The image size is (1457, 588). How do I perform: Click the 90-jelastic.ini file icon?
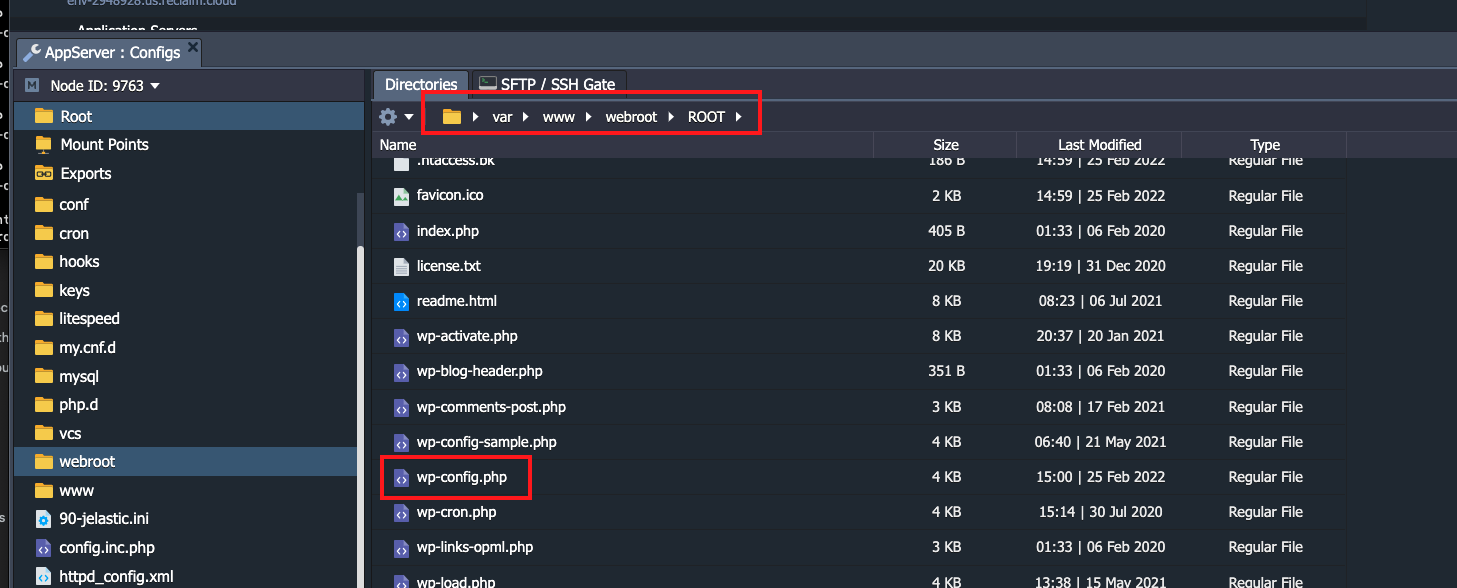tap(43, 519)
